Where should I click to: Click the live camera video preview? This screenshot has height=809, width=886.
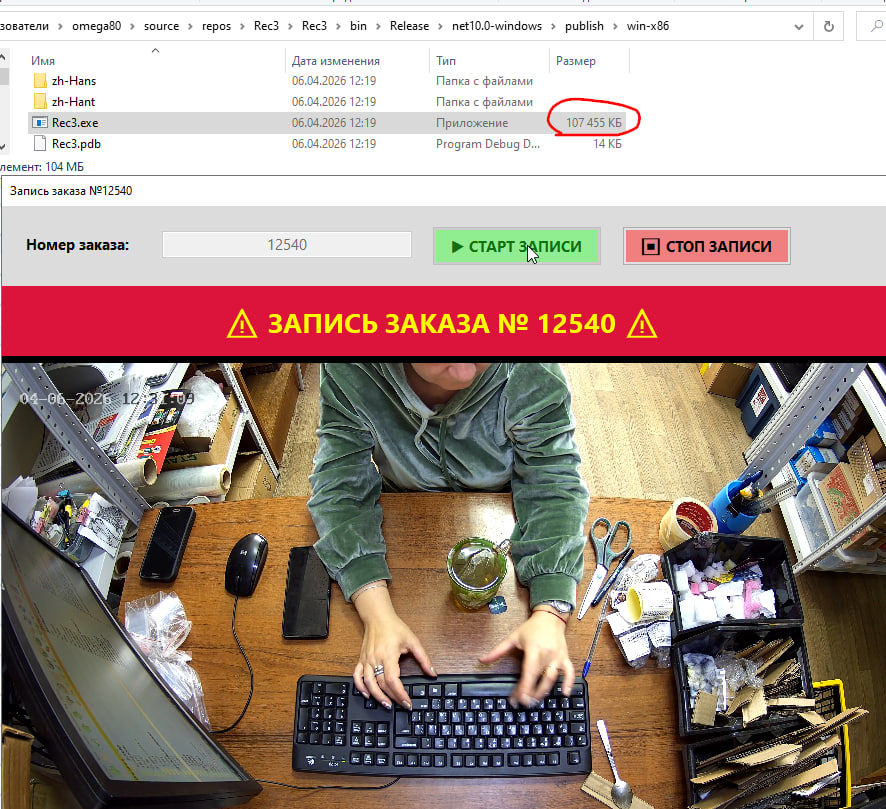coord(443,585)
